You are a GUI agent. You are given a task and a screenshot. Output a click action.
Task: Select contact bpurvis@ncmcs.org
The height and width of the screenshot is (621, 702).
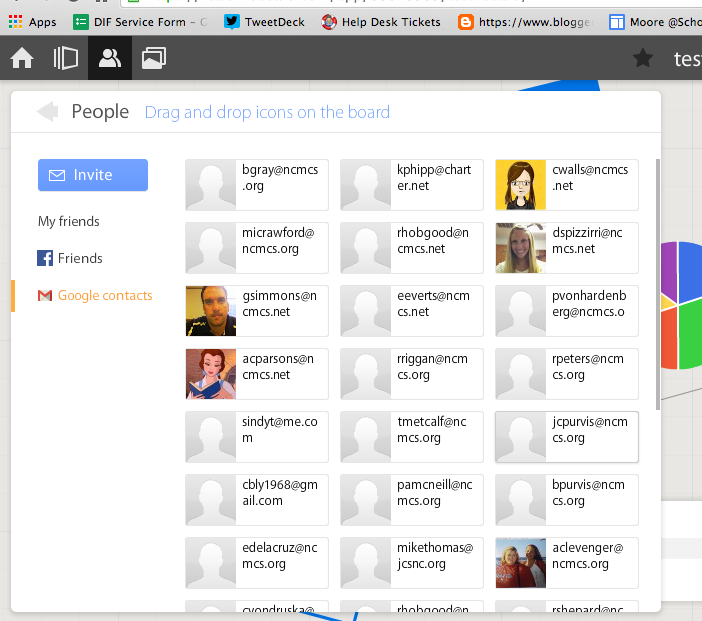point(567,500)
